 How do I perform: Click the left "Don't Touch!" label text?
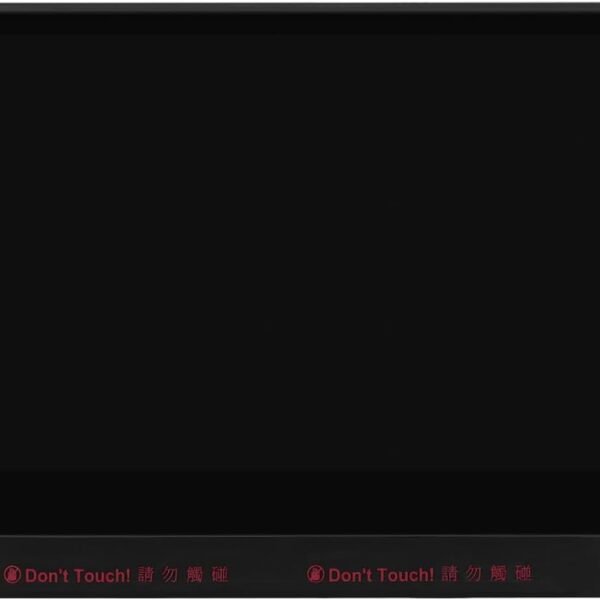click(x=78, y=575)
